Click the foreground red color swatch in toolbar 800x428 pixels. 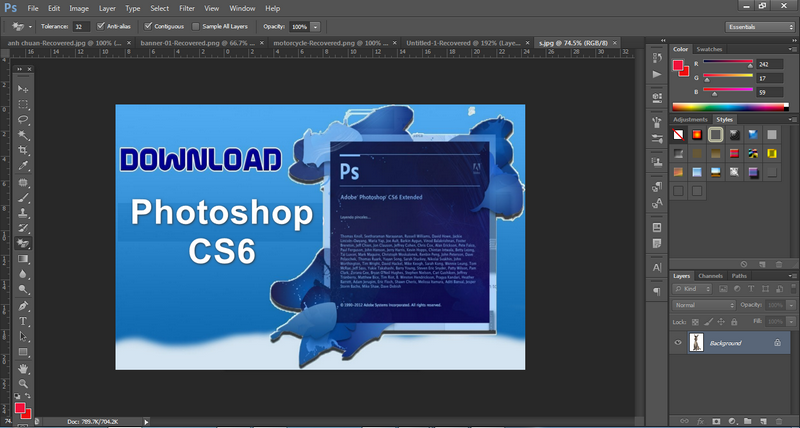pos(18,407)
